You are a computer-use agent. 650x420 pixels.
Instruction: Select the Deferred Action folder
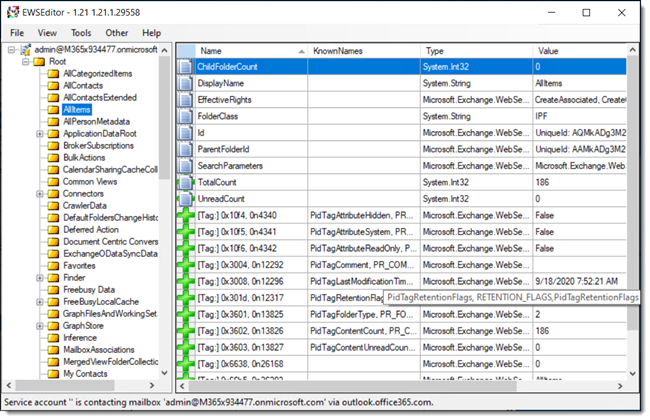coord(91,230)
